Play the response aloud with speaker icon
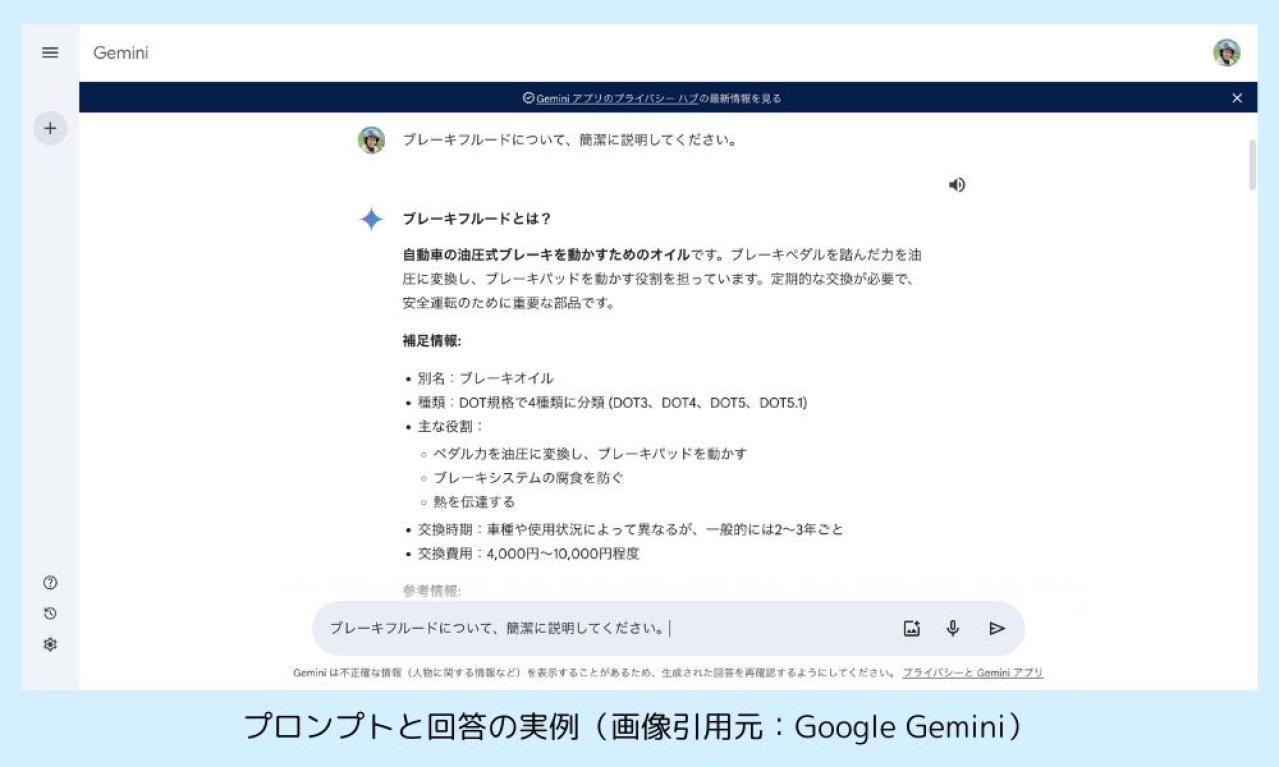The image size is (1279, 767). [957, 184]
